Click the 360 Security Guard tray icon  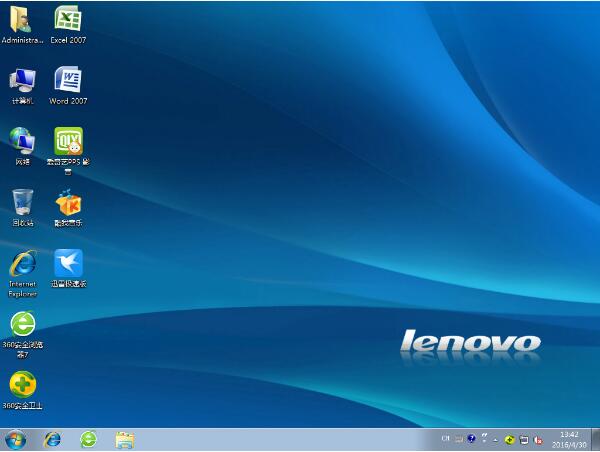click(x=509, y=440)
